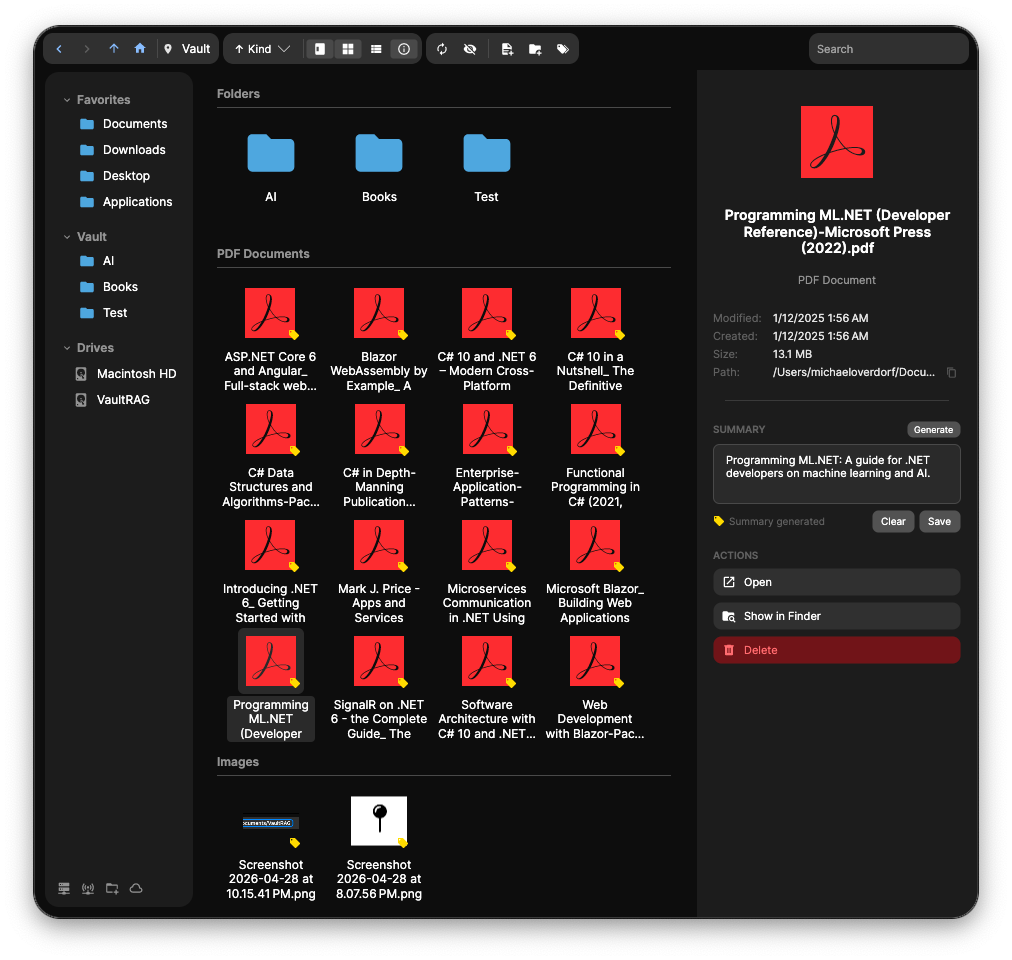Click Generate summary button
The height and width of the screenshot is (960, 1012).
[933, 430]
